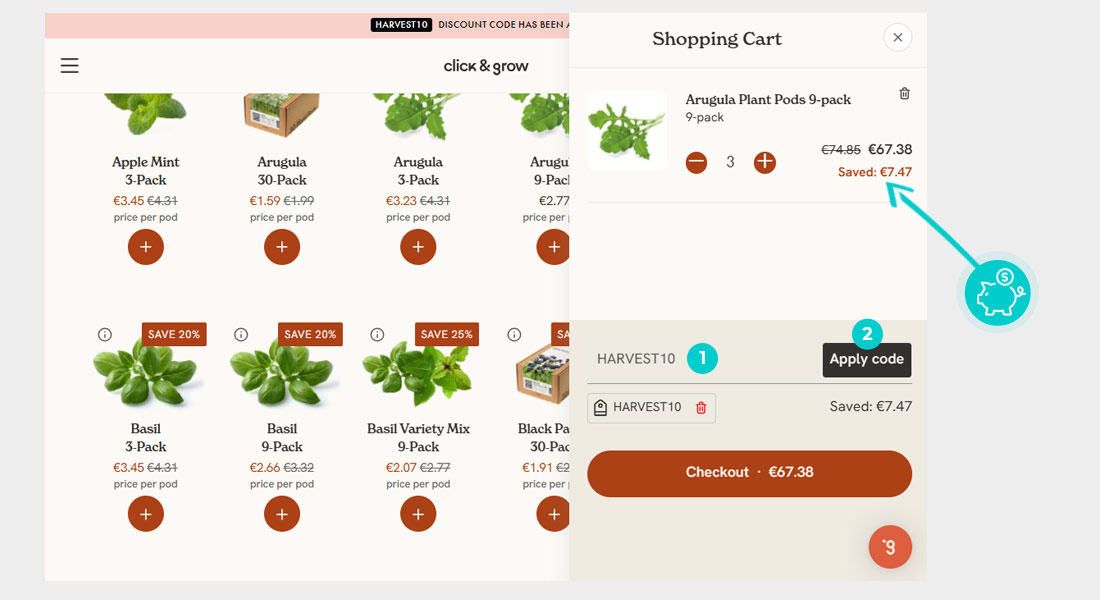Increase Arugula 9-pack quantity

point(765,163)
